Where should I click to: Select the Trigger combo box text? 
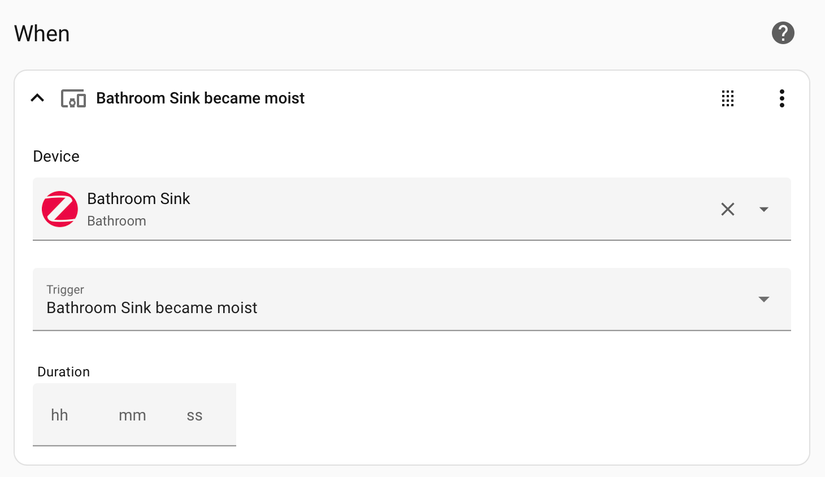152,308
